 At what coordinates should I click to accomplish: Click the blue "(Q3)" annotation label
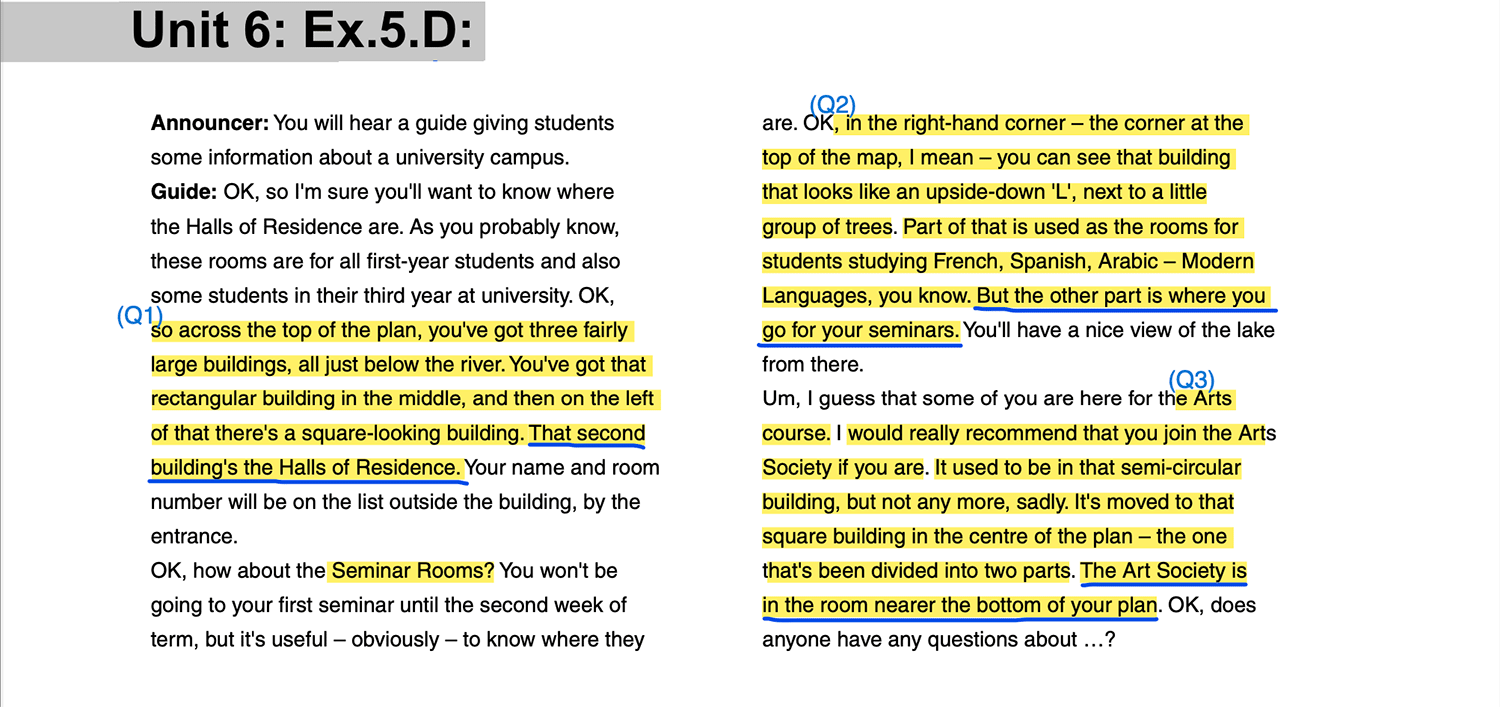click(1192, 380)
